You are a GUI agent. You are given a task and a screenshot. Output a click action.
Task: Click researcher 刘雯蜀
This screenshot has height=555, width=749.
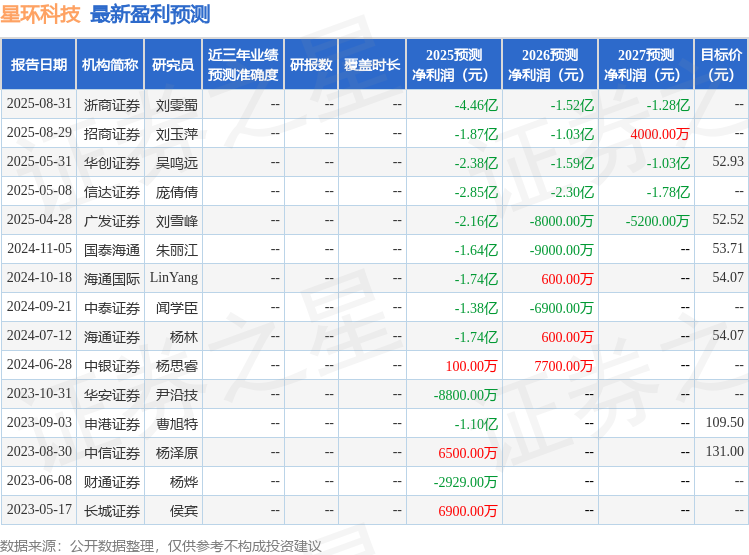(177, 105)
